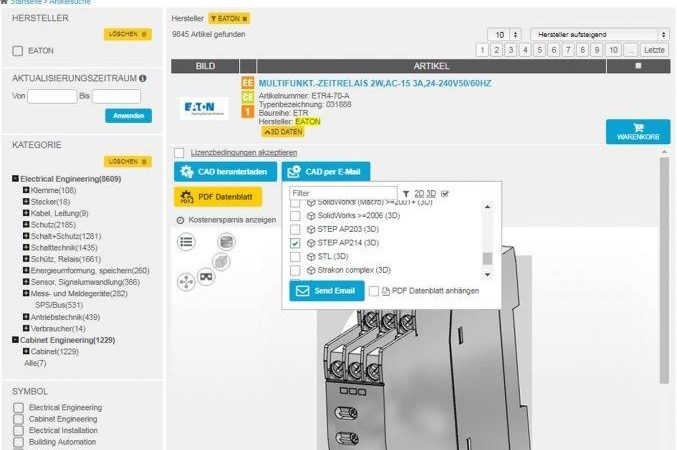Open the Warenkorb cart button
Screen dimensions: 677x450
tap(638, 132)
